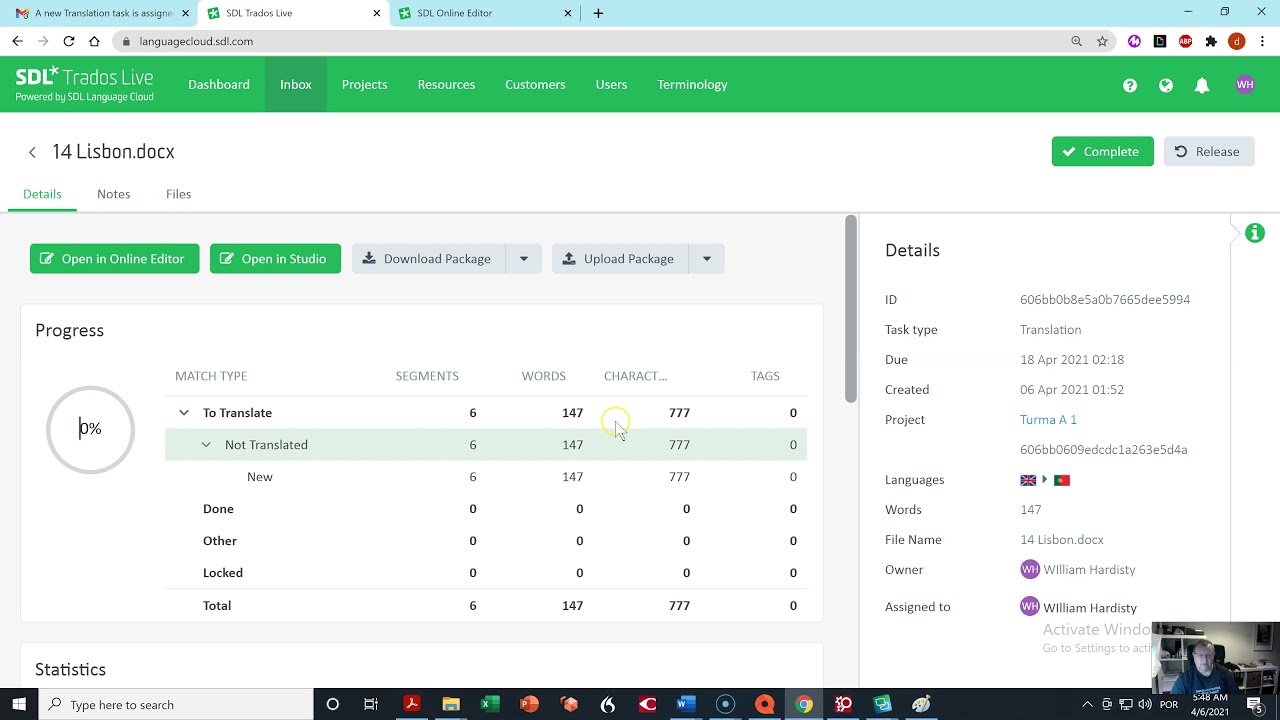This screenshot has height=720, width=1280.
Task: Click the main panel vertical scrollbar
Action: pos(851,310)
